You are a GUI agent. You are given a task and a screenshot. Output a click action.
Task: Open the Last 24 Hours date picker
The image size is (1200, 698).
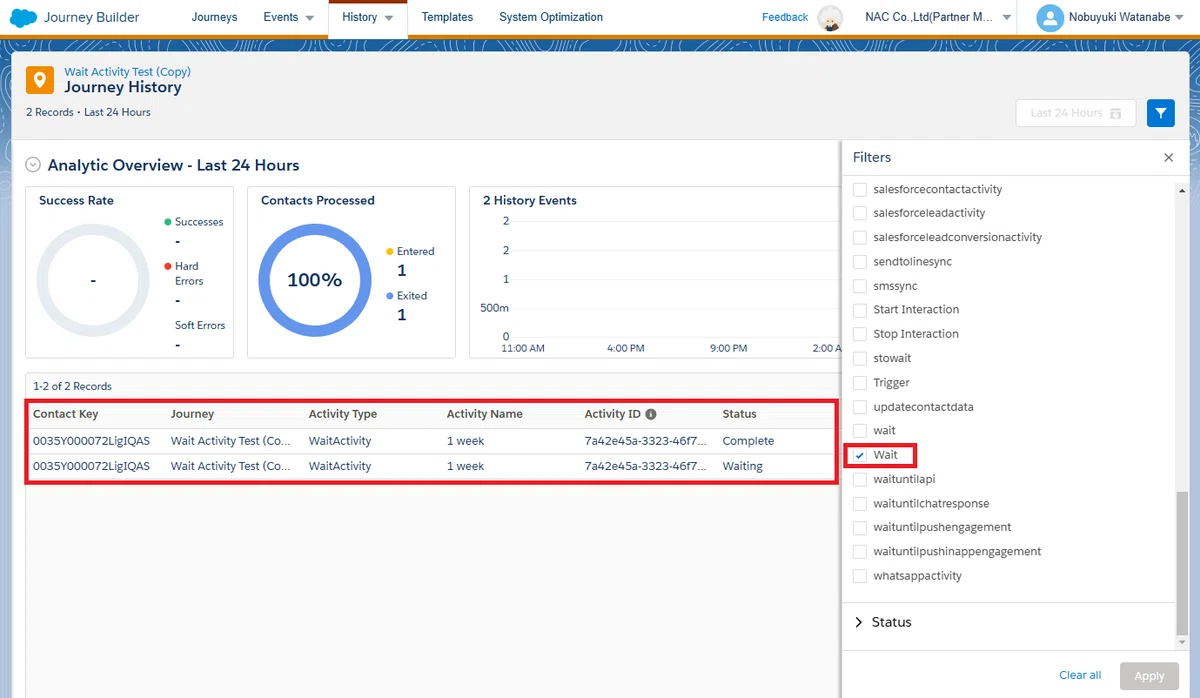pyautogui.click(x=1075, y=113)
